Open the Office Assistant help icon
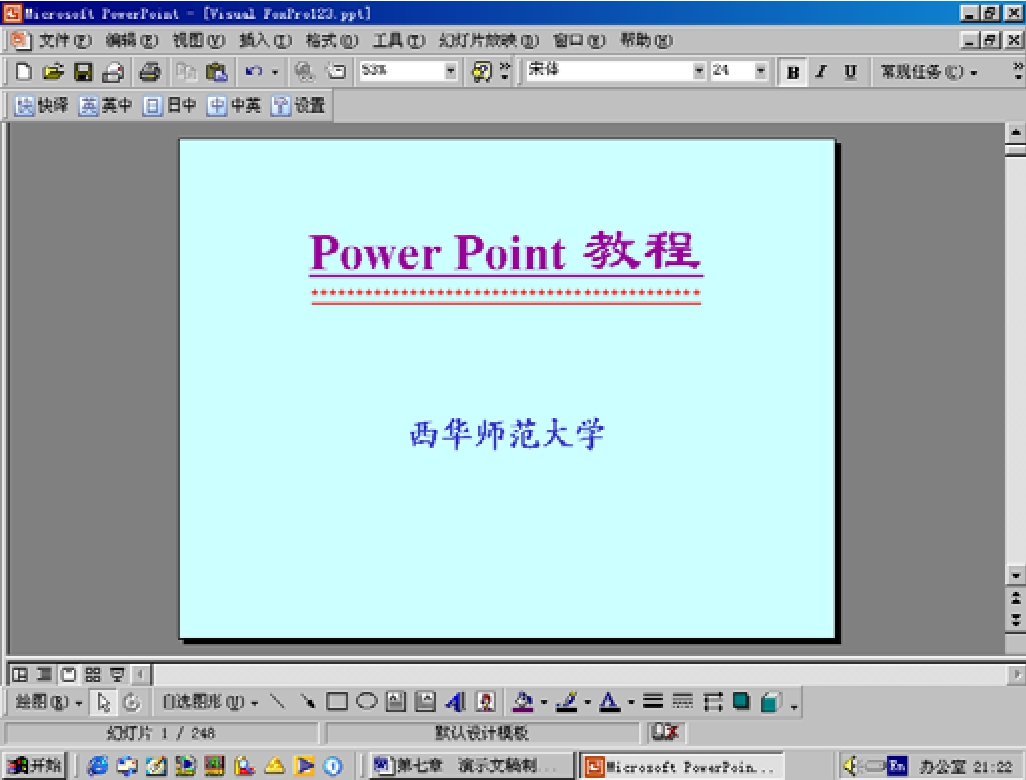Image resolution: width=1026 pixels, height=780 pixels. tap(482, 71)
